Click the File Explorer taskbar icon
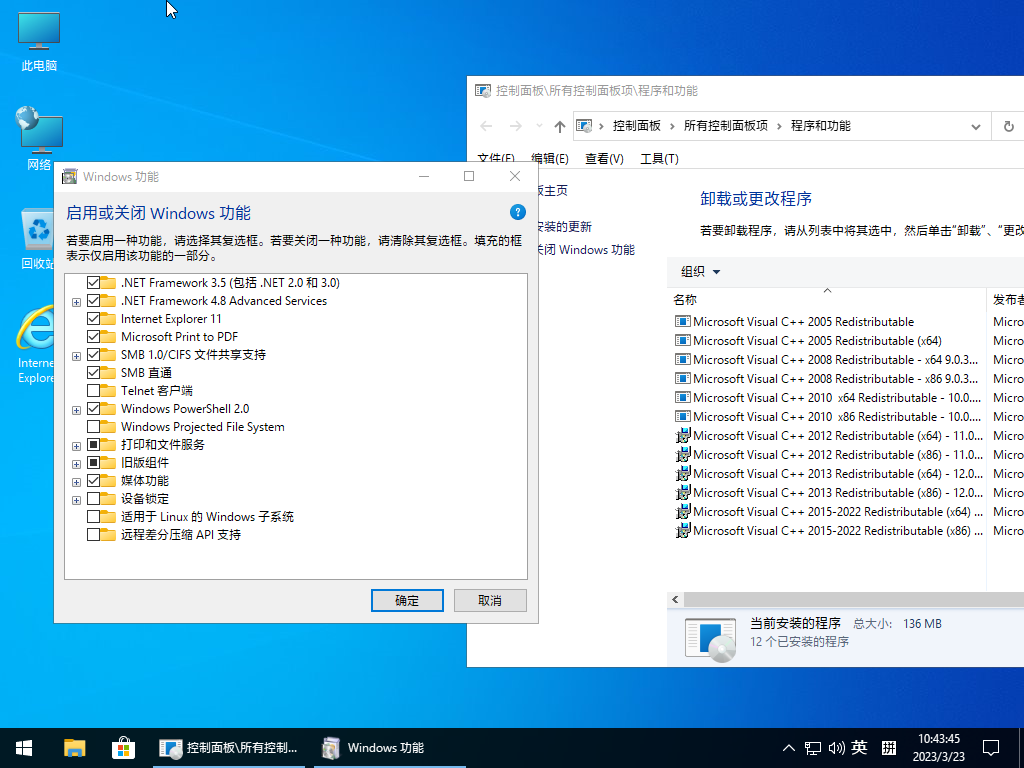The image size is (1024, 768). pos(74,747)
